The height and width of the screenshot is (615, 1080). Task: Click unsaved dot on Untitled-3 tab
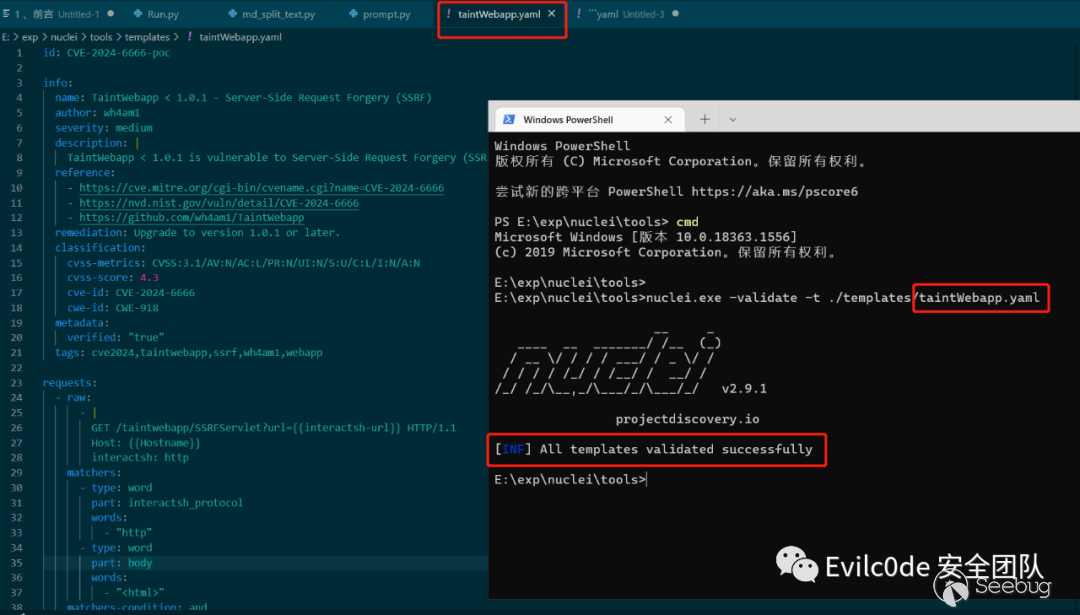[675, 14]
